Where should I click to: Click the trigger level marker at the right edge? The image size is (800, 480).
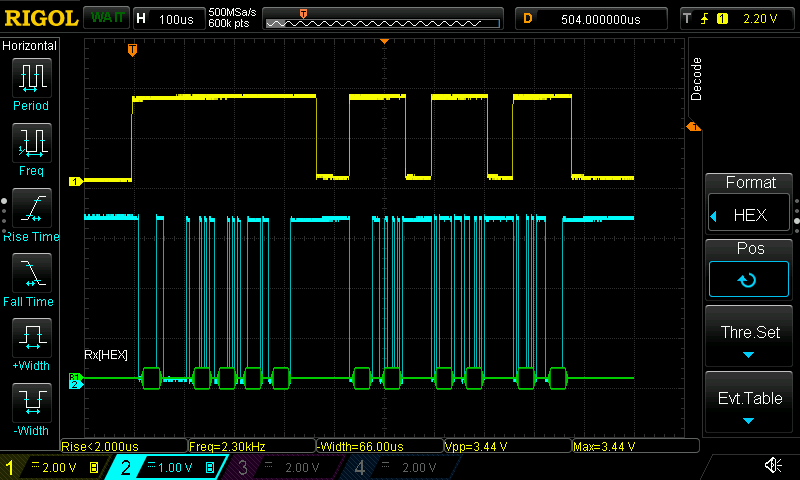click(x=693, y=127)
